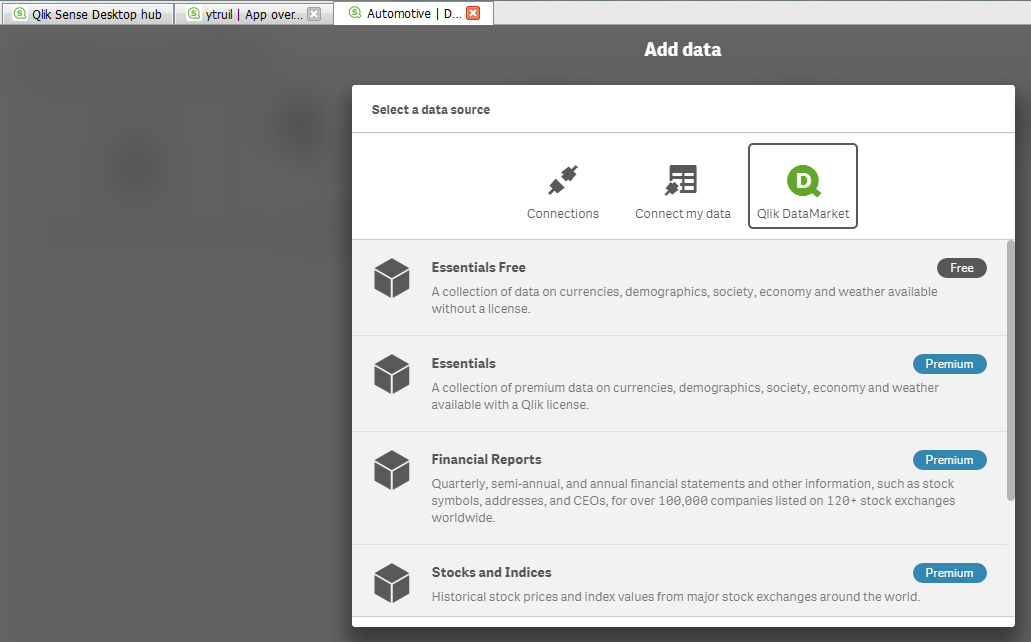Click the Add data title
Image resolution: width=1031 pixels, height=642 pixels.
683,49
